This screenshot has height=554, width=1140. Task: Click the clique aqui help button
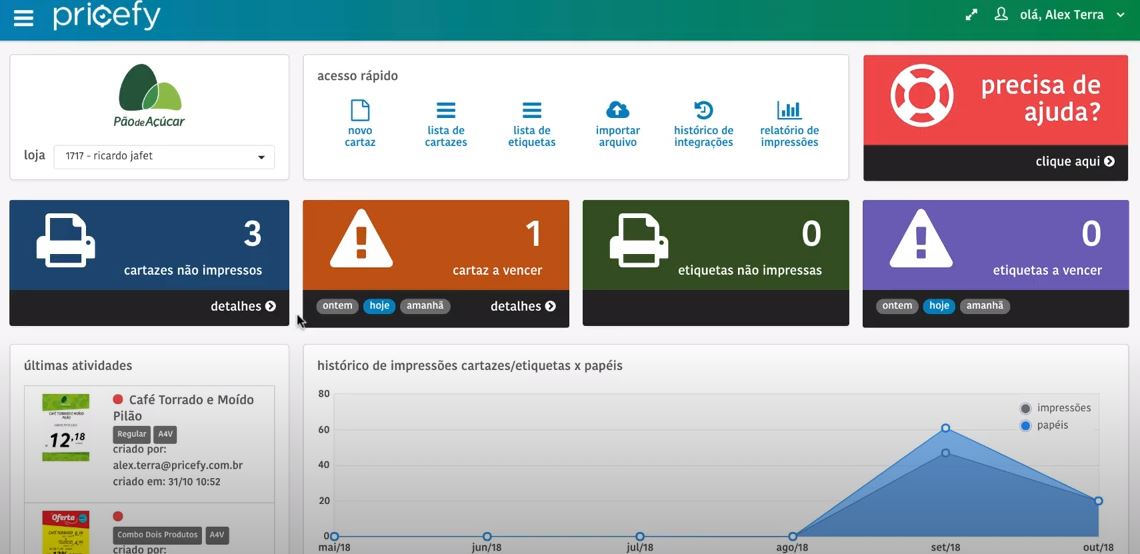point(1075,161)
